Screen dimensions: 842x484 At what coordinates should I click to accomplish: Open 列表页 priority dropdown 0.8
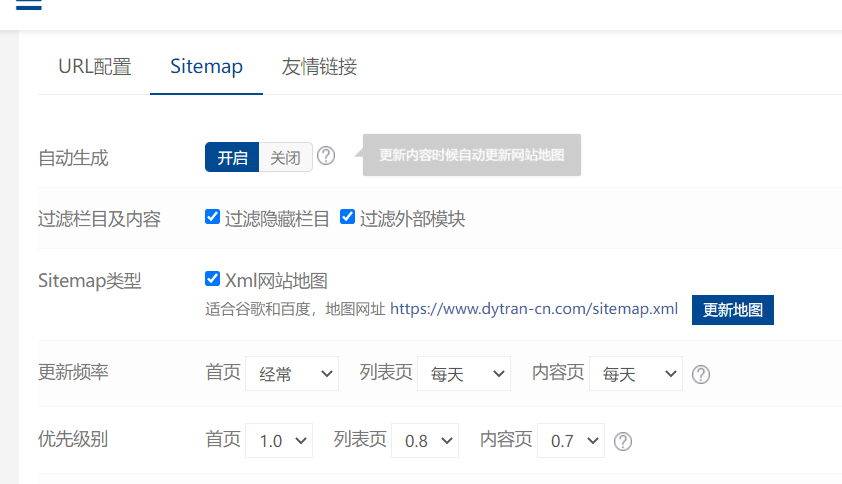point(425,440)
